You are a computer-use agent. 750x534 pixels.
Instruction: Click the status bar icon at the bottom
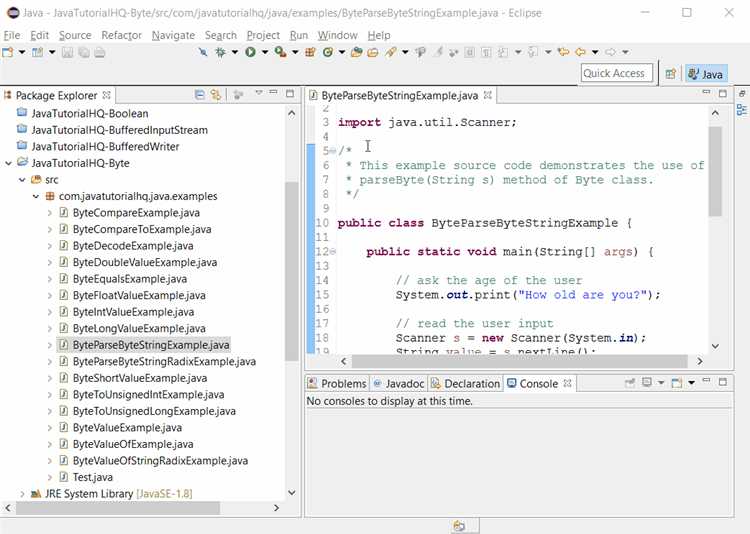pyautogui.click(x=459, y=526)
